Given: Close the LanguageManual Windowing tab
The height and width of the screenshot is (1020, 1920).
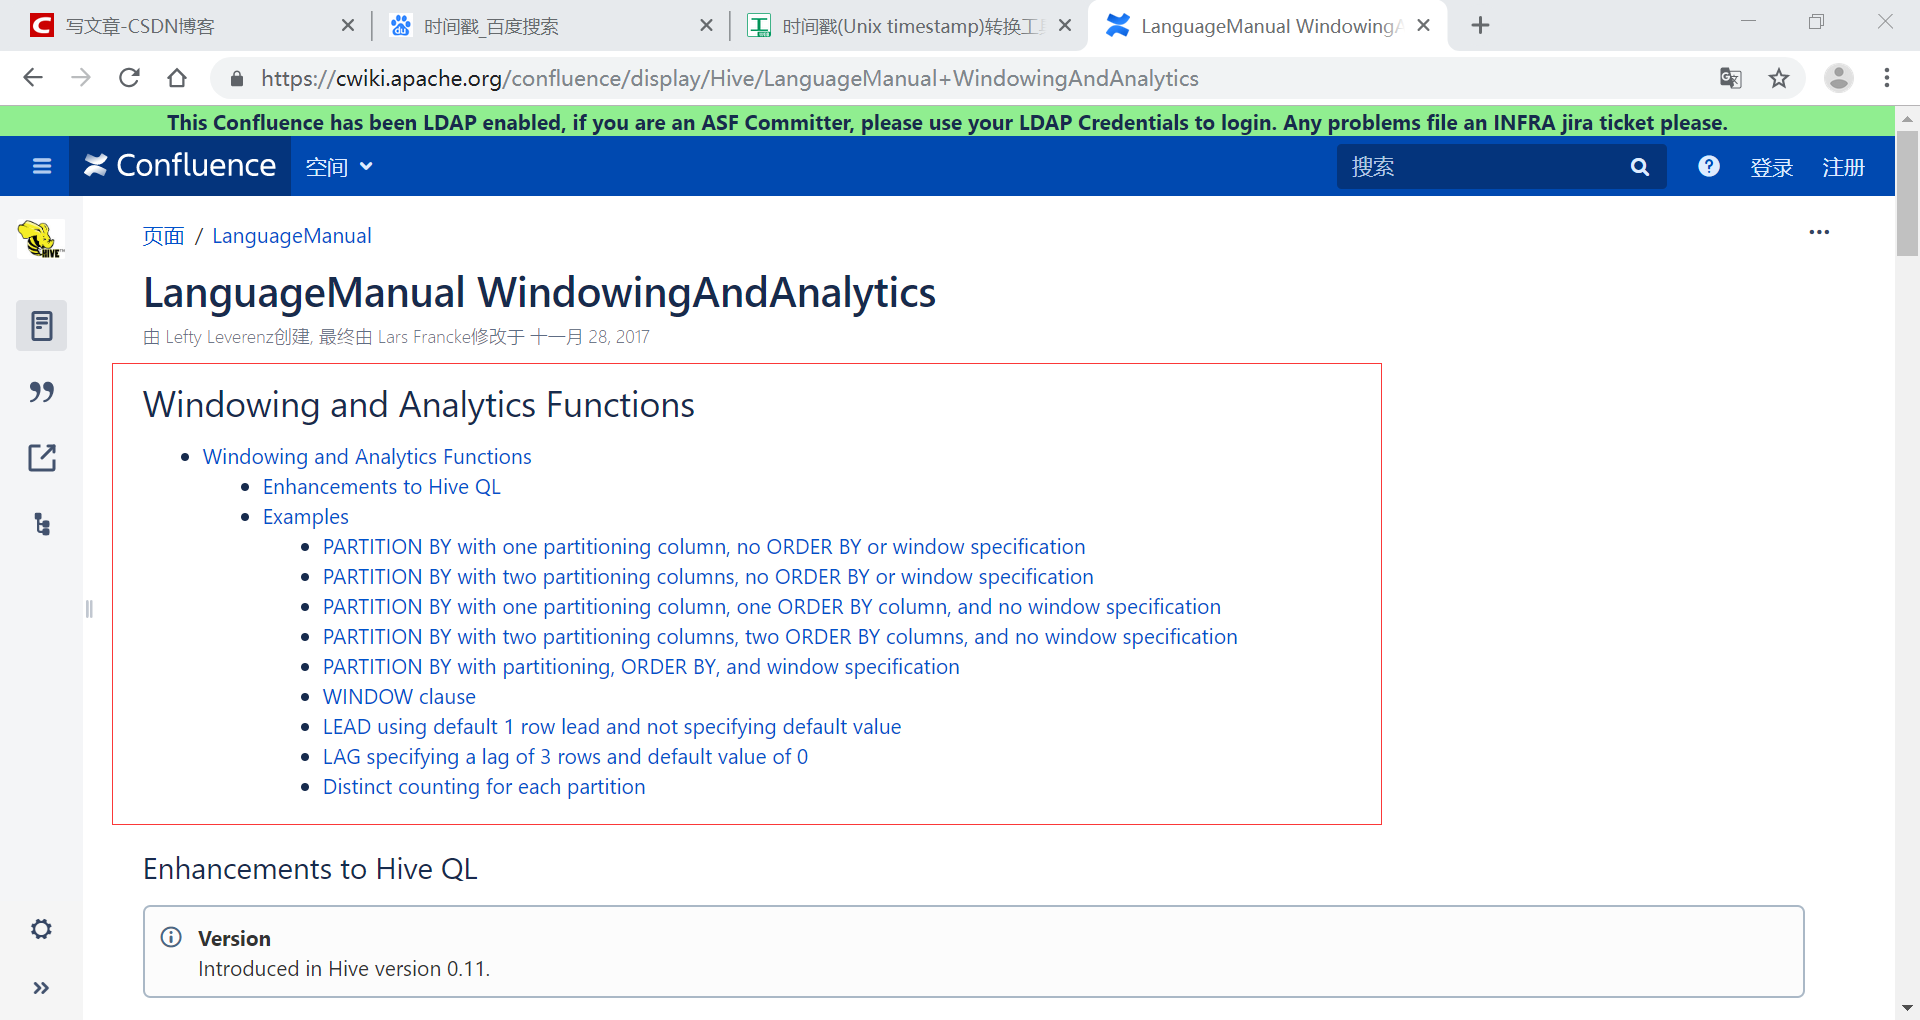Looking at the screenshot, I should (1424, 26).
